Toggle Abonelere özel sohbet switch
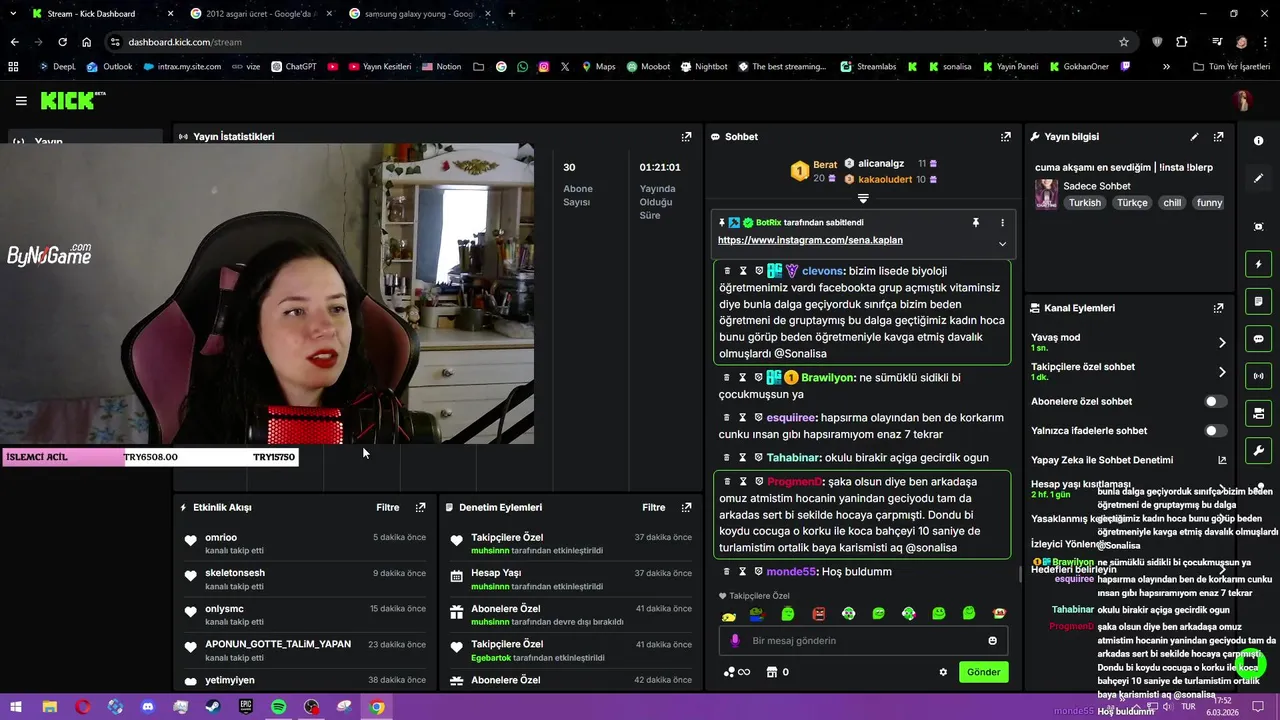Screen dimensions: 1280x720 pos(1215,402)
